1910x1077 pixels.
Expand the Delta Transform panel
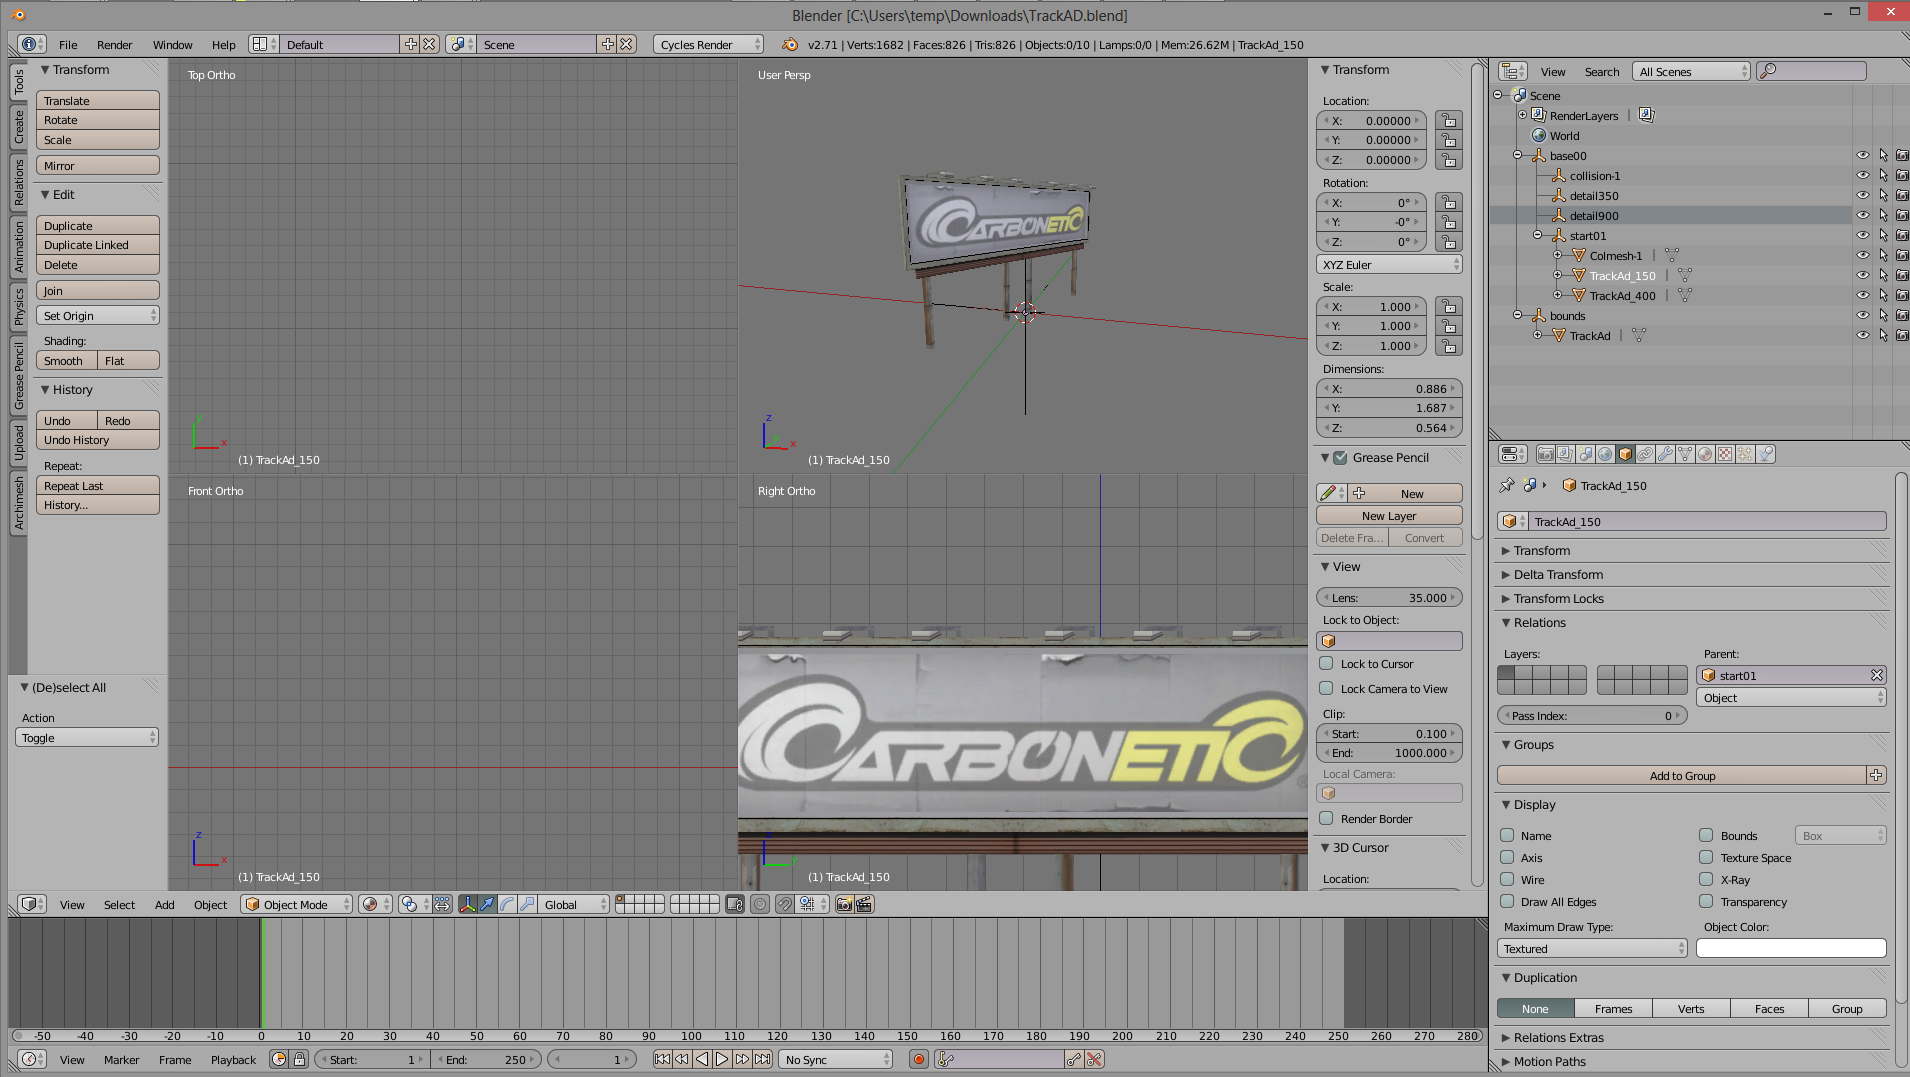coord(1558,574)
